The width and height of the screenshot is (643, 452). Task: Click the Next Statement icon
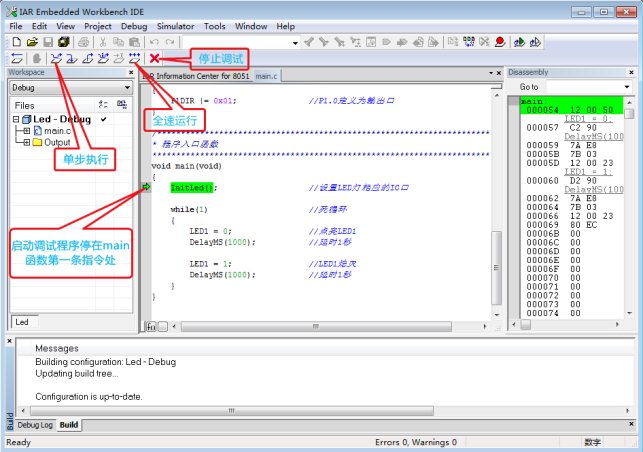pyautogui.click(x=103, y=58)
